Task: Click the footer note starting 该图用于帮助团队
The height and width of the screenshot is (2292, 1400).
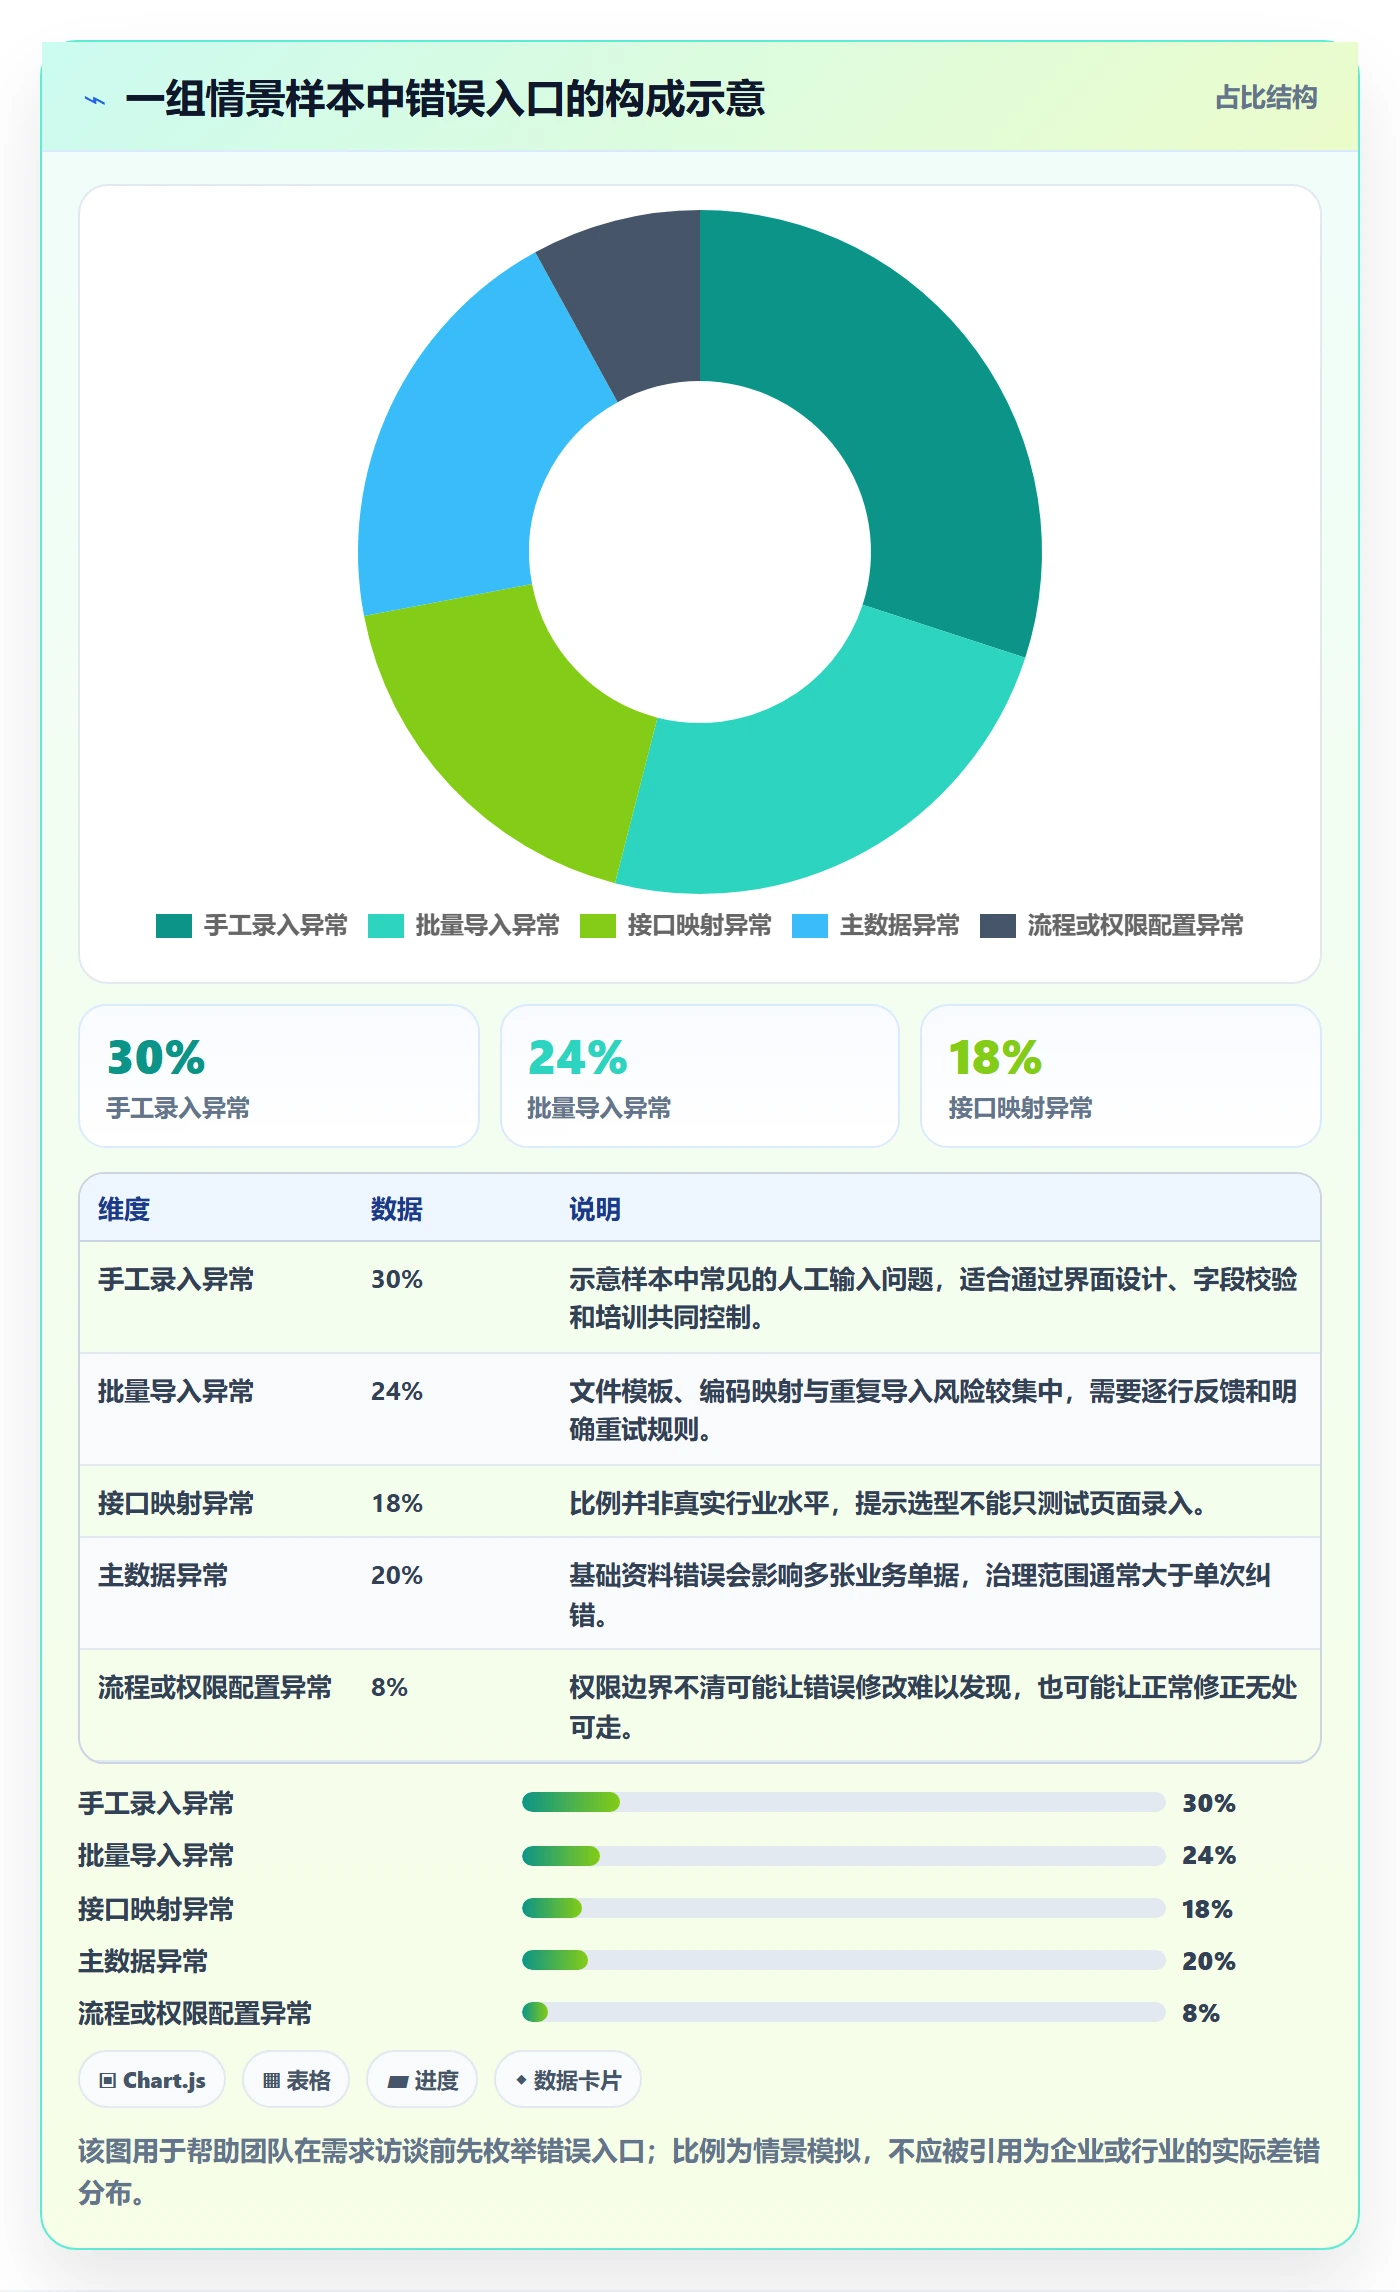Action: (x=699, y=2171)
